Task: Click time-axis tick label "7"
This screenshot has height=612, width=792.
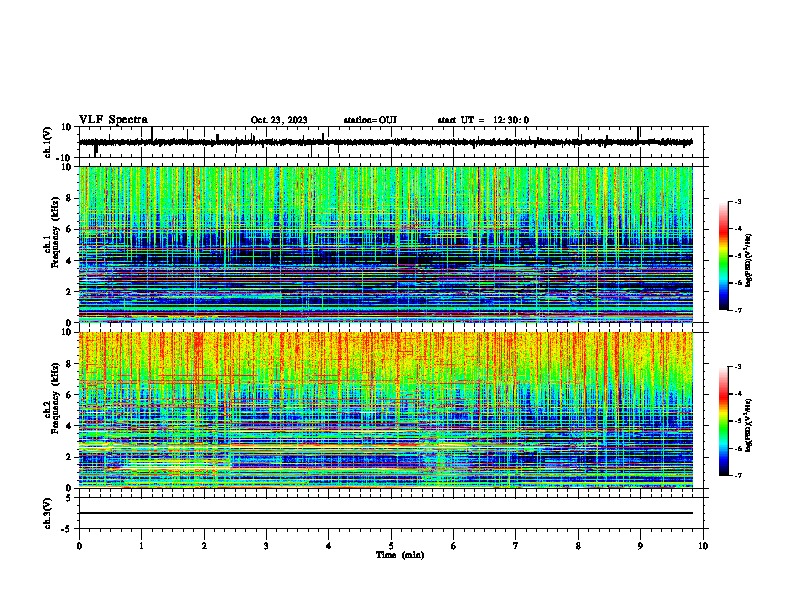Action: 516,546
